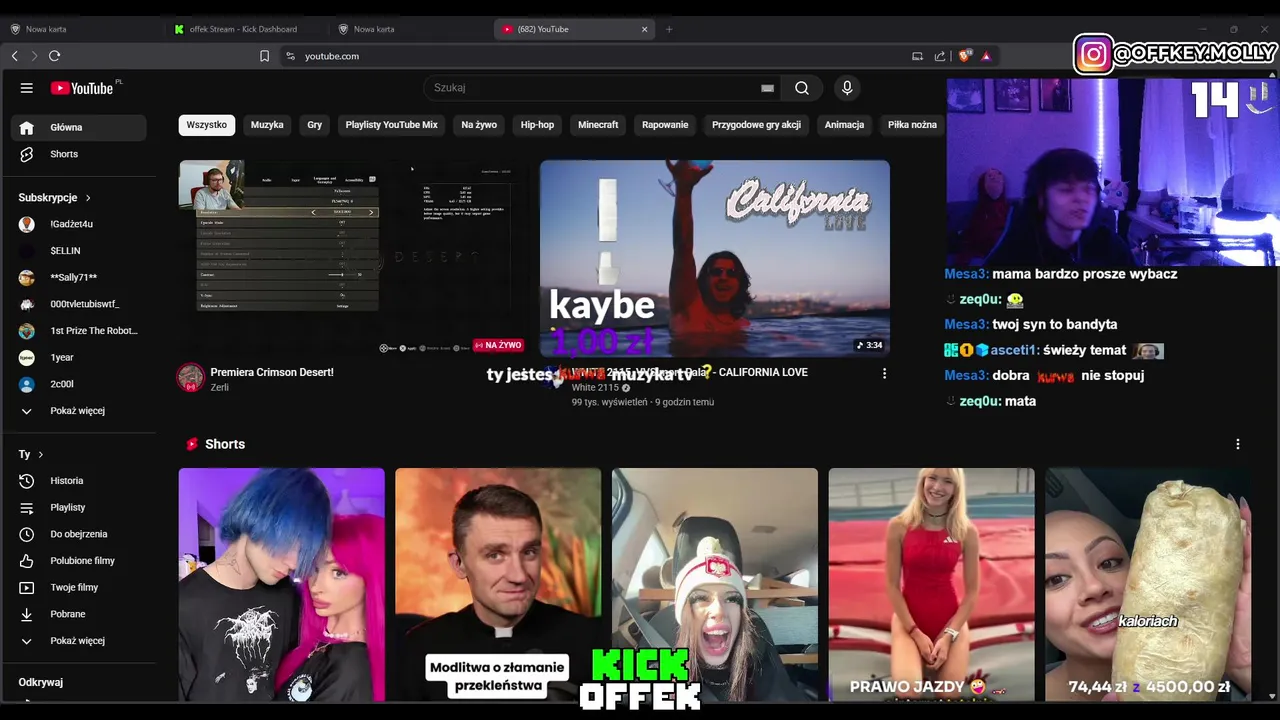The image size is (1280, 720).
Task: Open the kaloriach burrito Short
Action: click(x=1148, y=585)
